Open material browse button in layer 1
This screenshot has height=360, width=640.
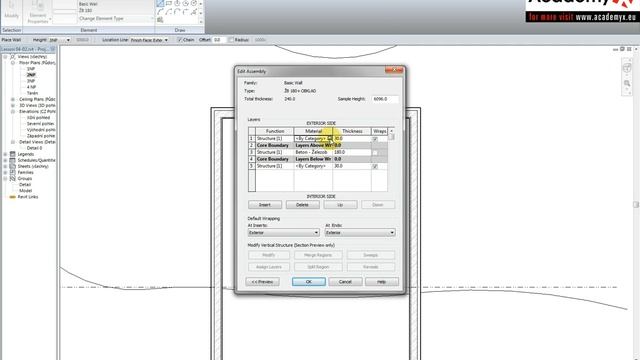click(330, 139)
